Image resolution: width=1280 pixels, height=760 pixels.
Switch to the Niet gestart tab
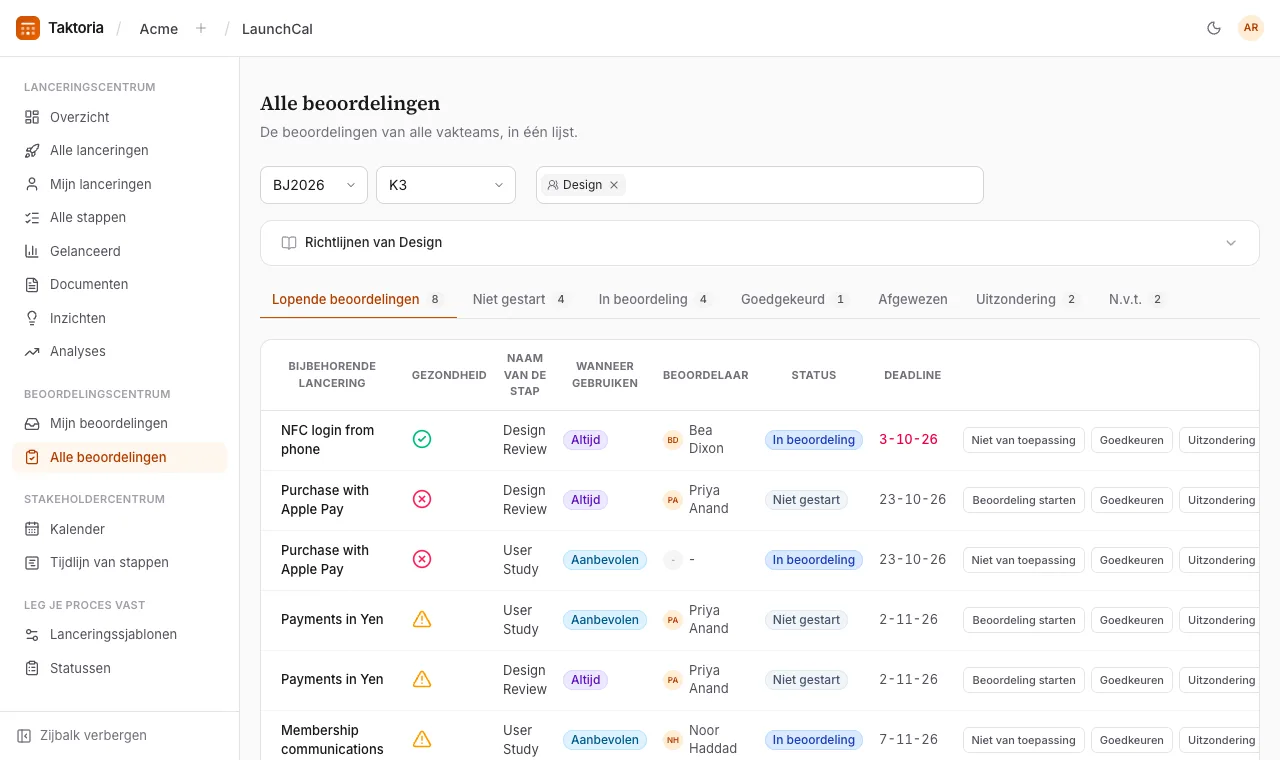[x=520, y=299]
